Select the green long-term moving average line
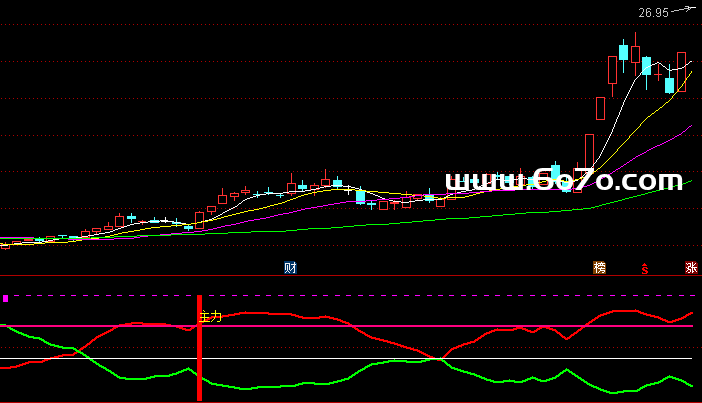This screenshot has height=403, width=702. (x=400, y=222)
